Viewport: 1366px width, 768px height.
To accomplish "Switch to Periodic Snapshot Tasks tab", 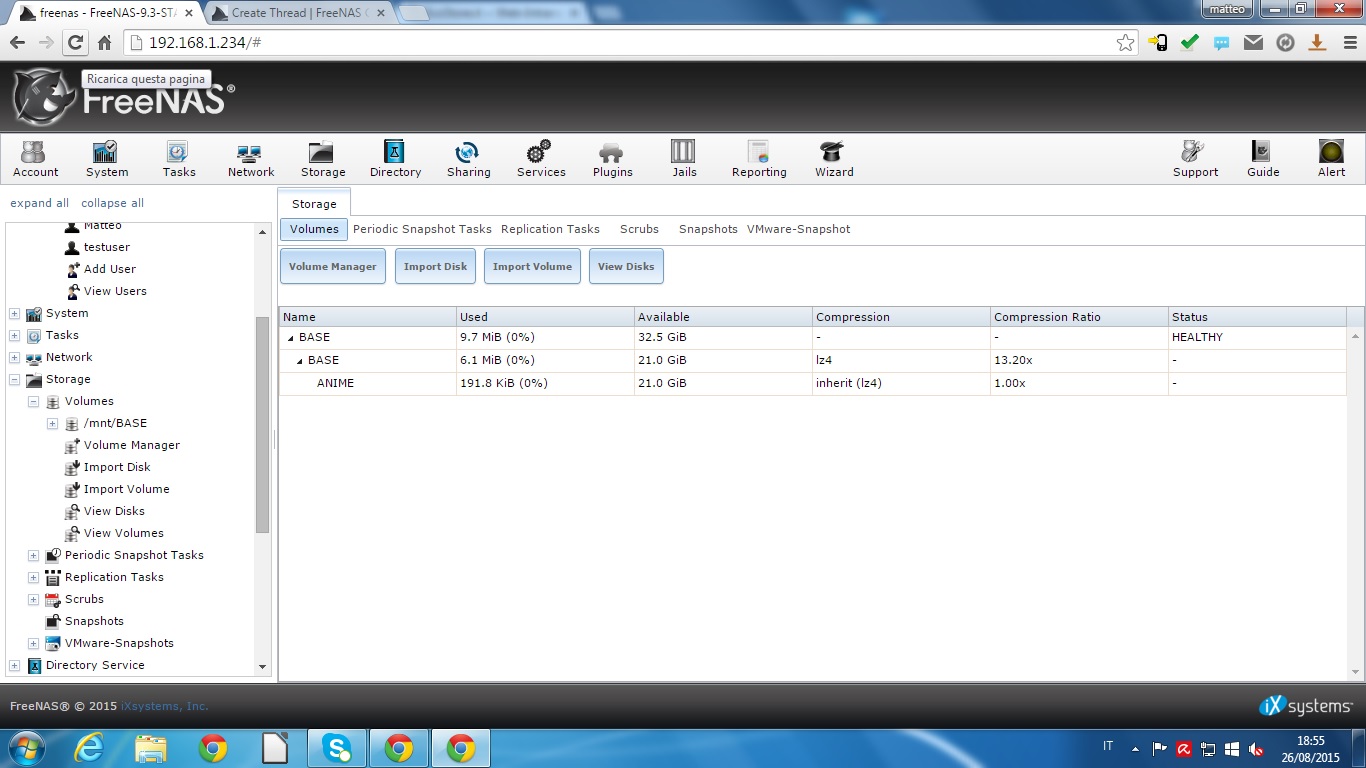I will (422, 229).
